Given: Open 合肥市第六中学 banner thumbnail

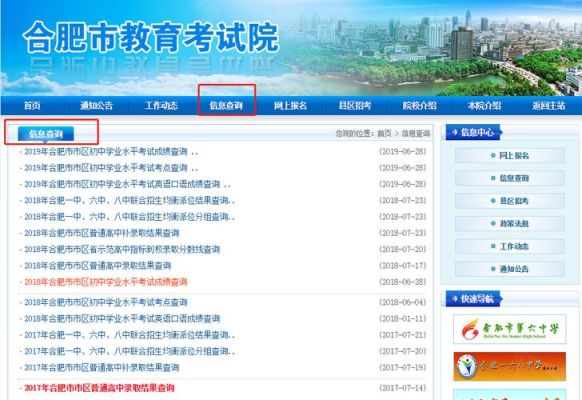Looking at the screenshot, I should pos(510,329).
